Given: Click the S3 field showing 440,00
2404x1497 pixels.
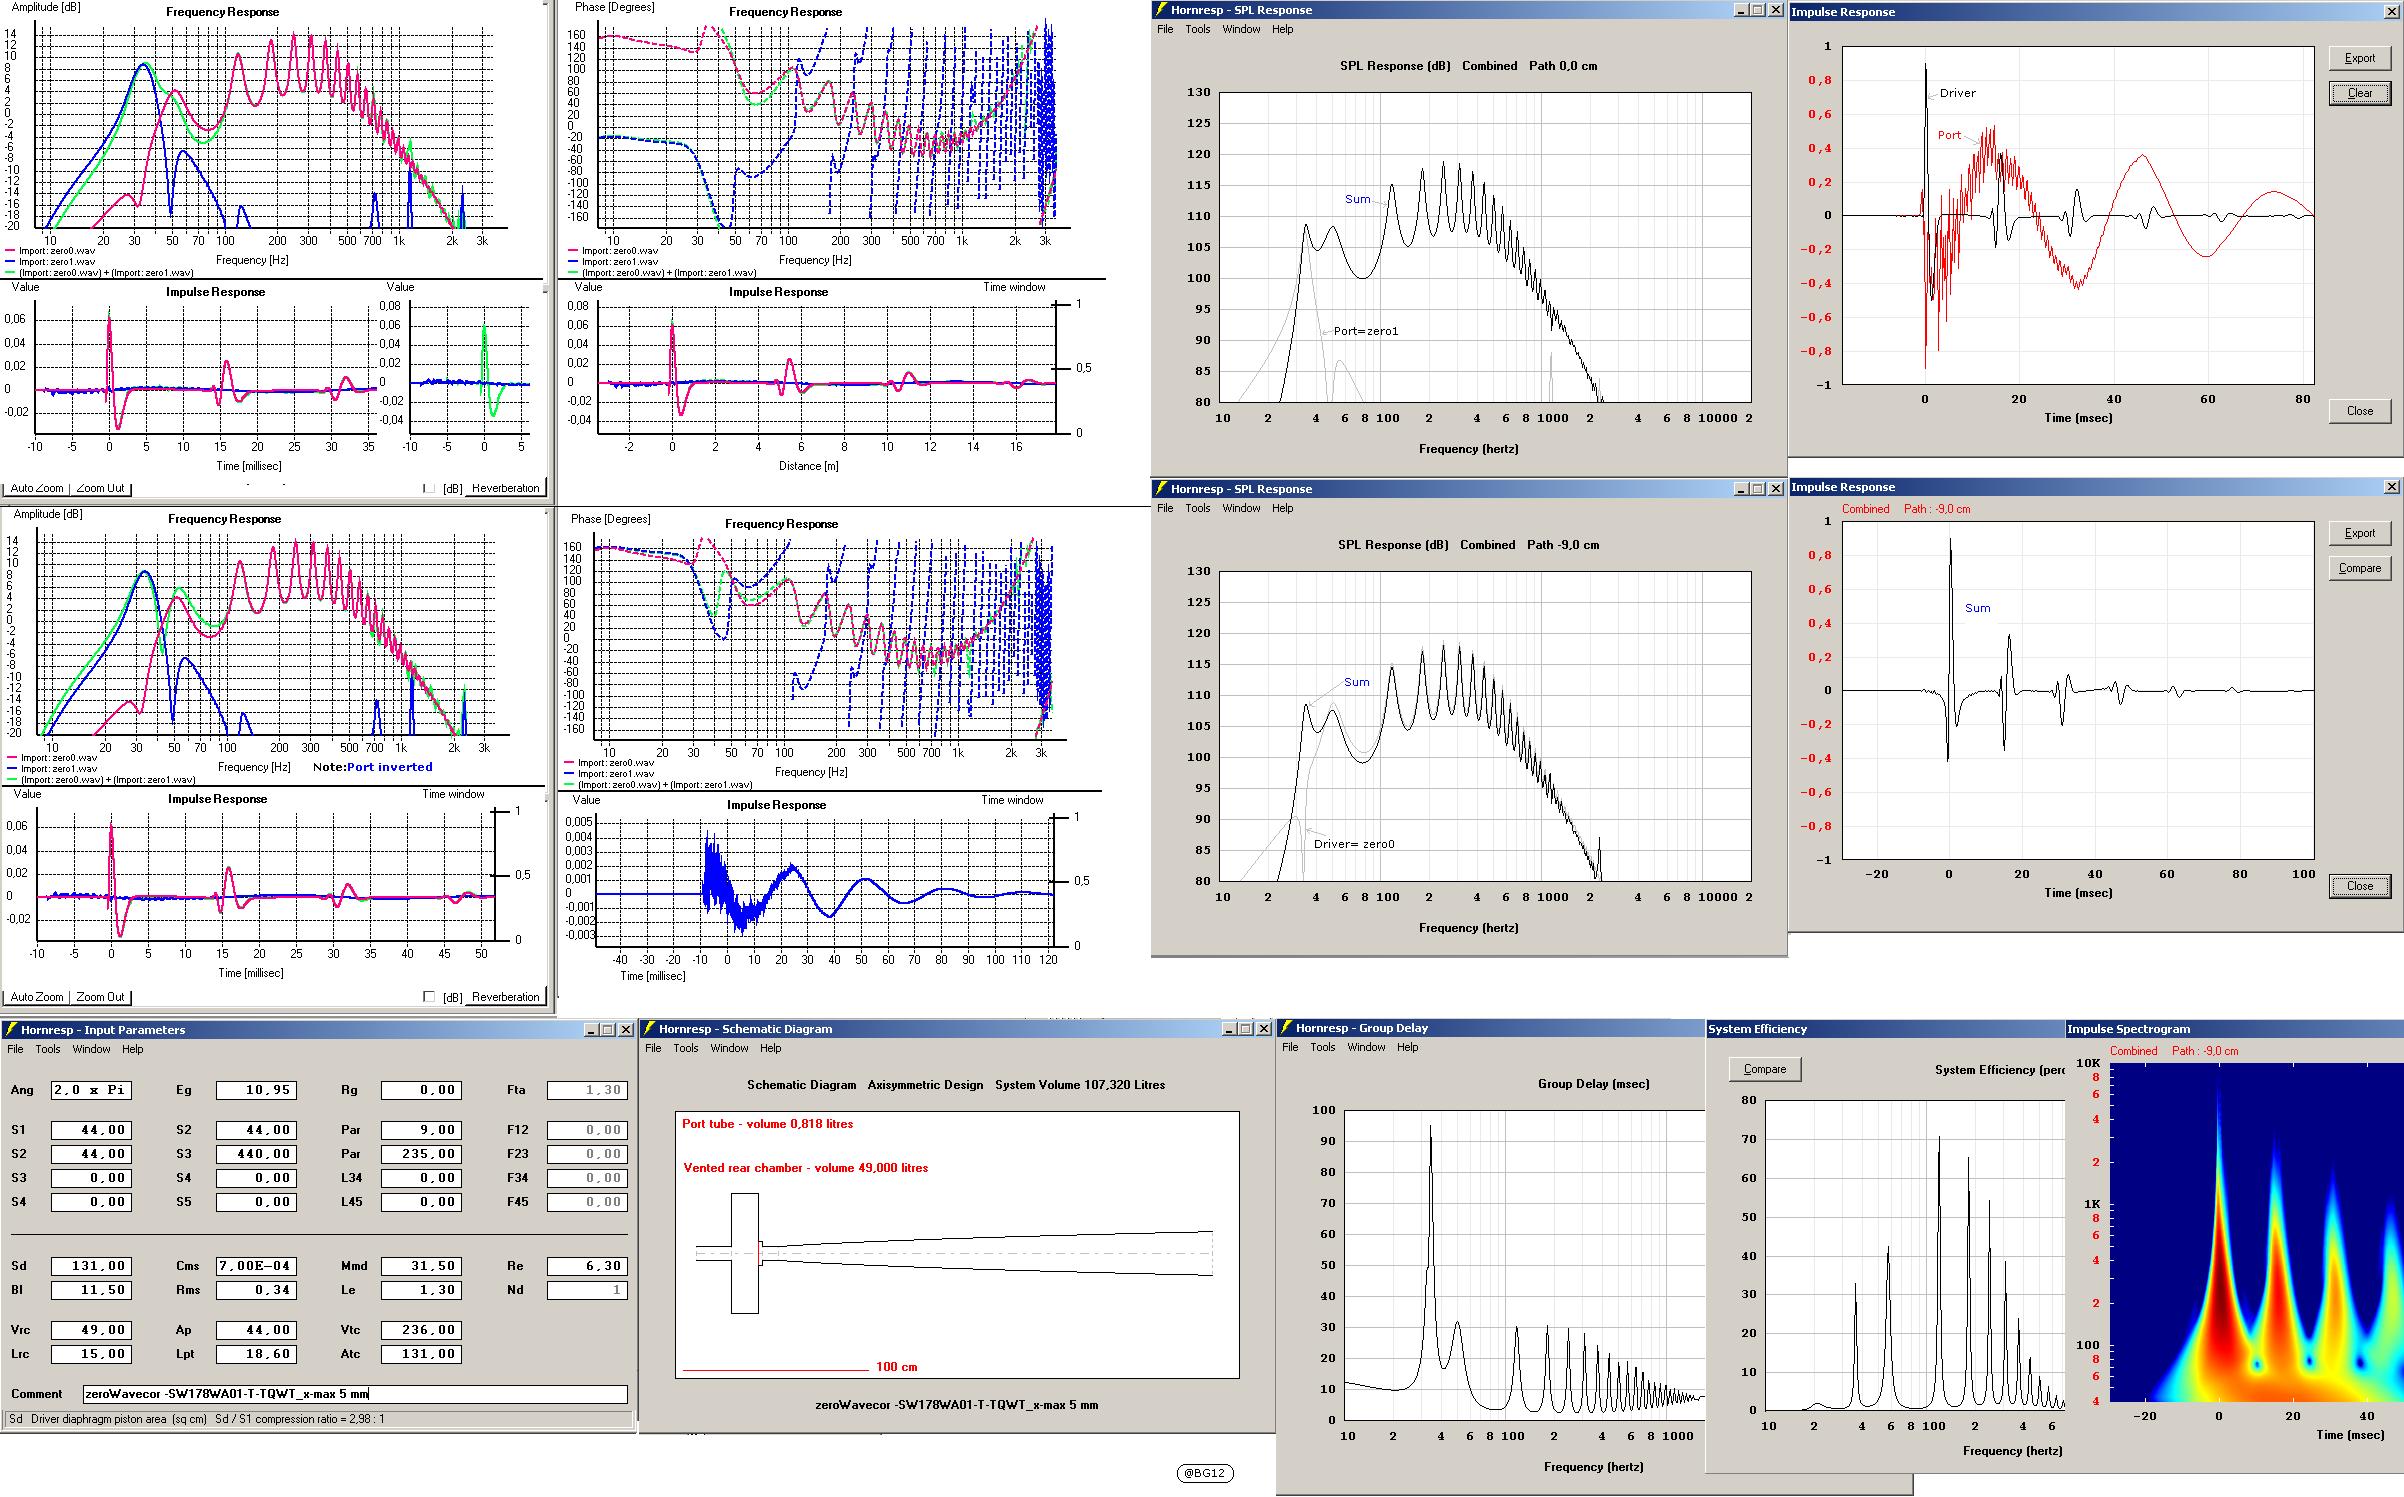Looking at the screenshot, I should [x=256, y=1154].
